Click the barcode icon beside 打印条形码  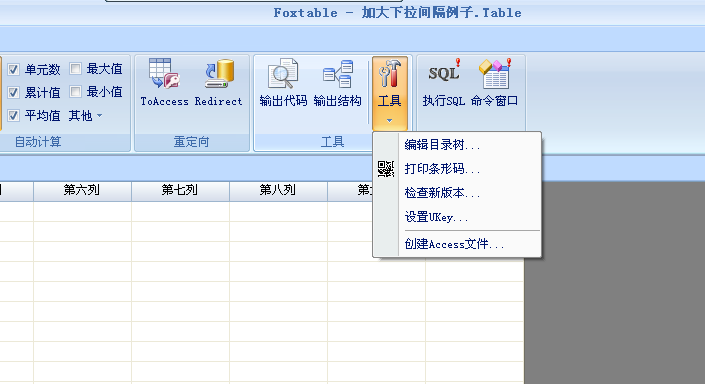point(386,169)
